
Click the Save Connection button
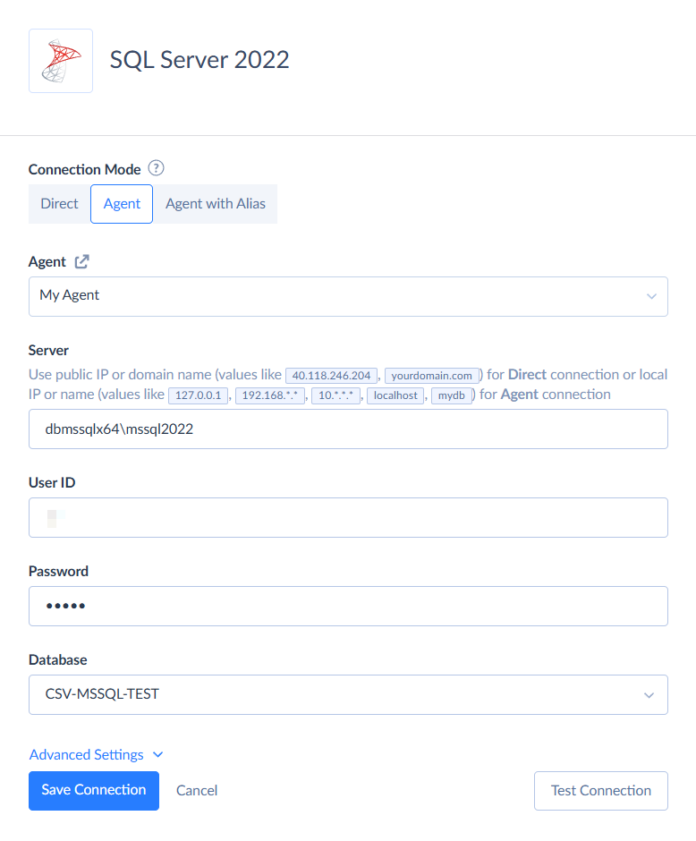(x=93, y=790)
